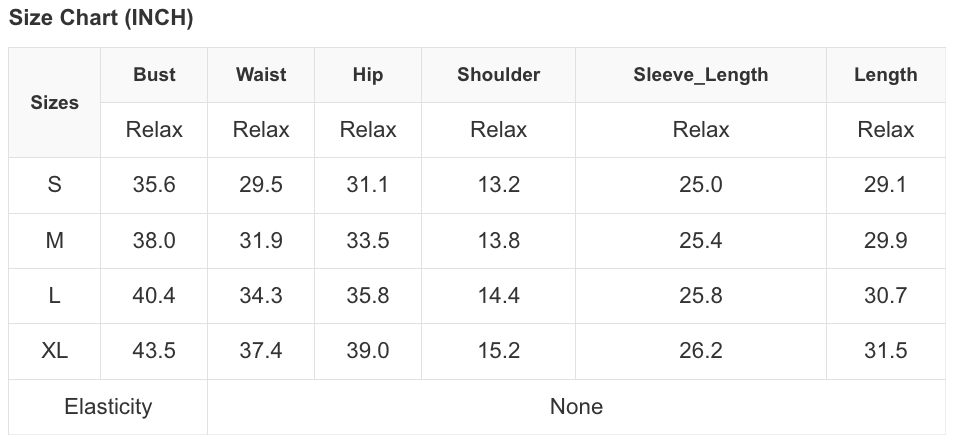Click the Size Chart (INCH) heading
The image size is (954, 448).
click(x=101, y=18)
